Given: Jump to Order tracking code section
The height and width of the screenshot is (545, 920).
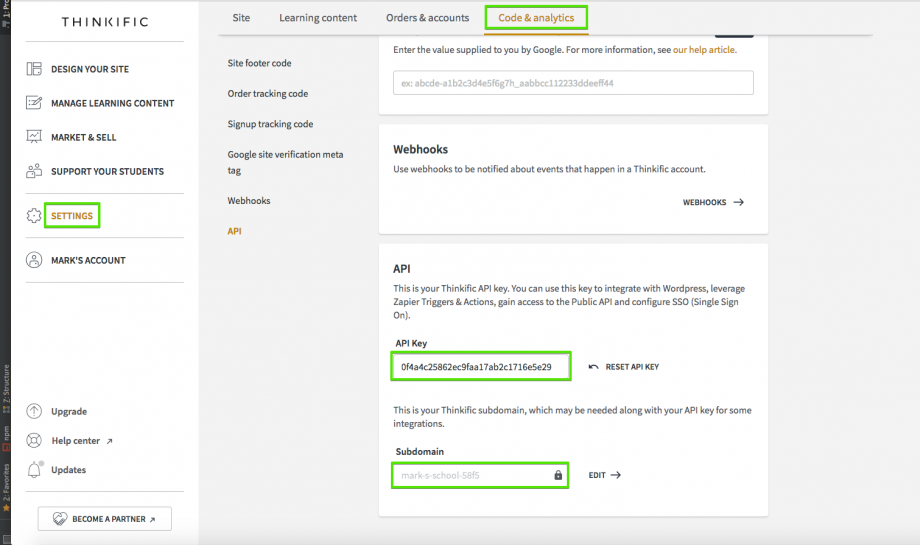Looking at the screenshot, I should tap(268, 93).
